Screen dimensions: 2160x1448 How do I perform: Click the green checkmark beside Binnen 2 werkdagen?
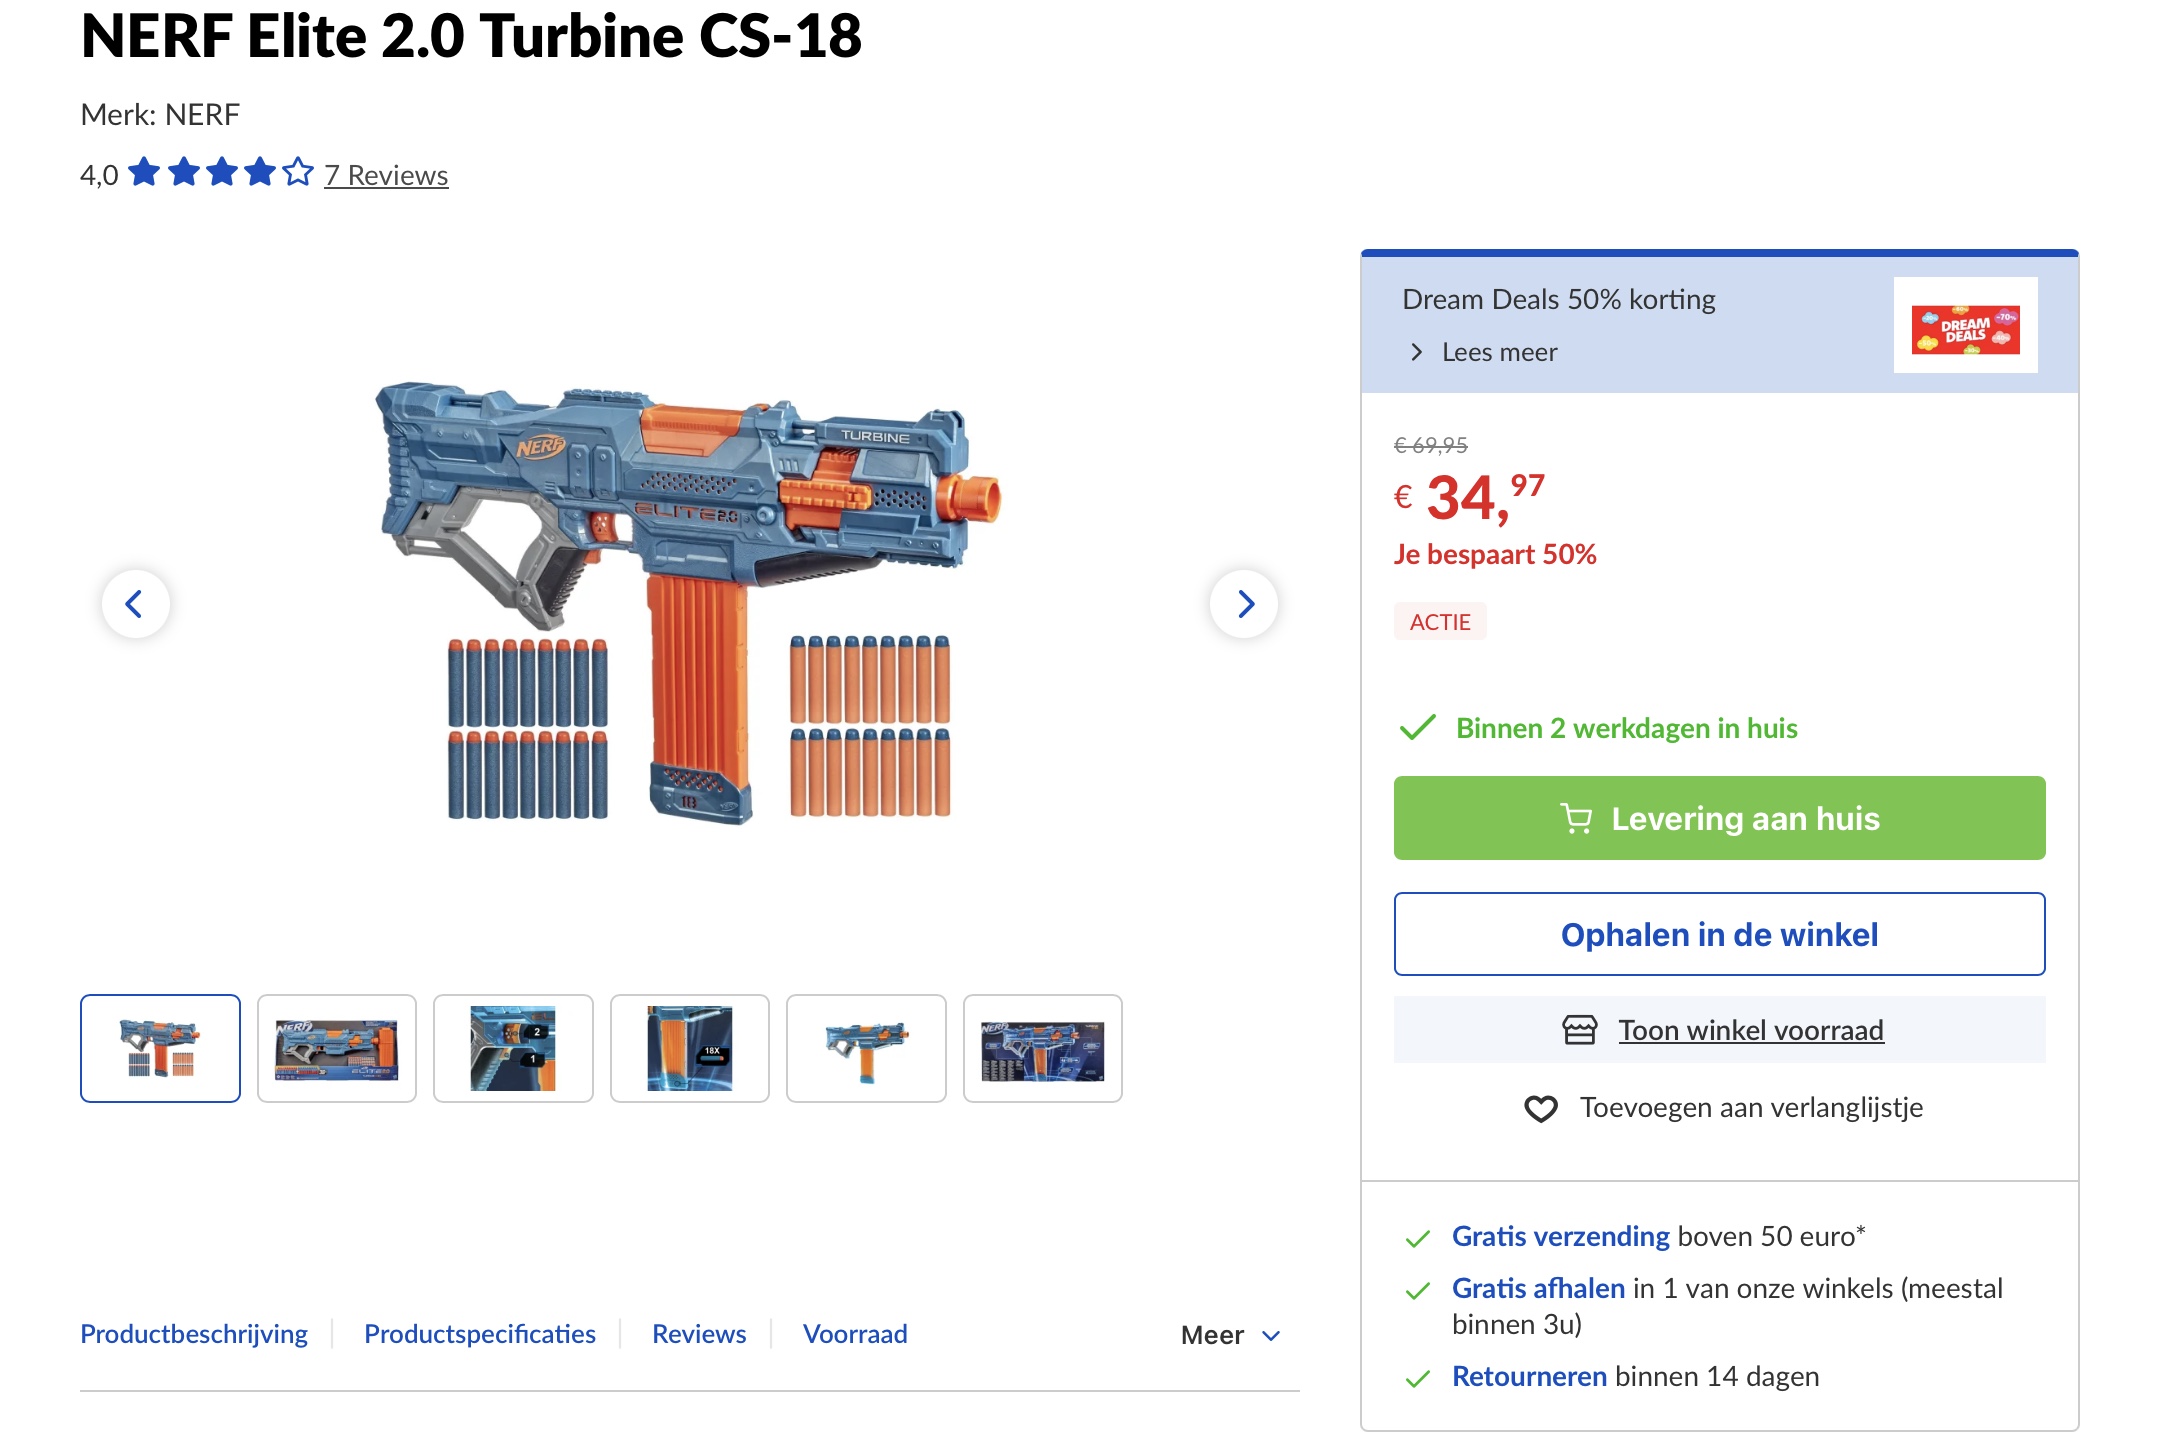(x=1416, y=729)
